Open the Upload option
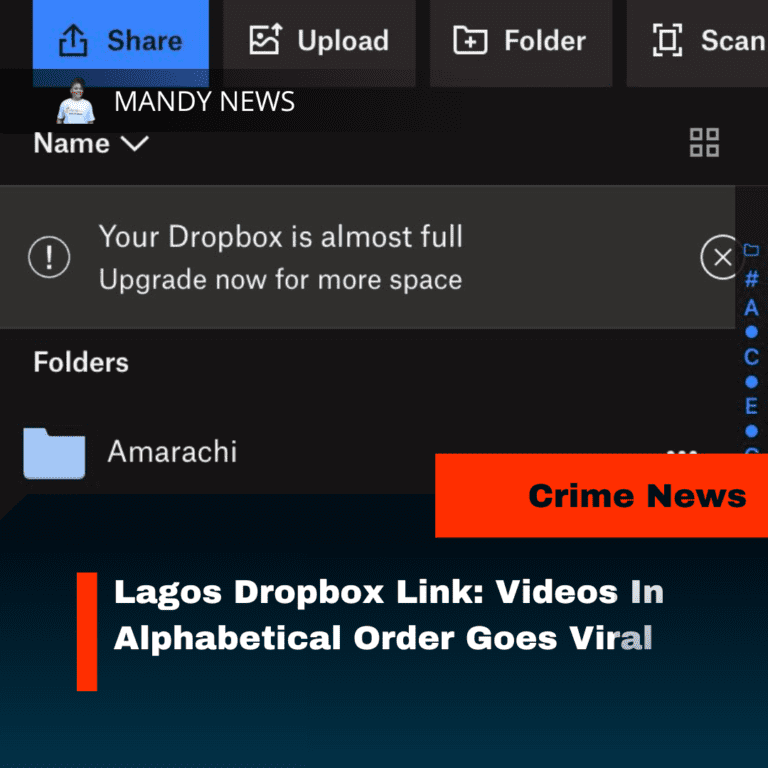The image size is (768, 768). click(x=319, y=42)
